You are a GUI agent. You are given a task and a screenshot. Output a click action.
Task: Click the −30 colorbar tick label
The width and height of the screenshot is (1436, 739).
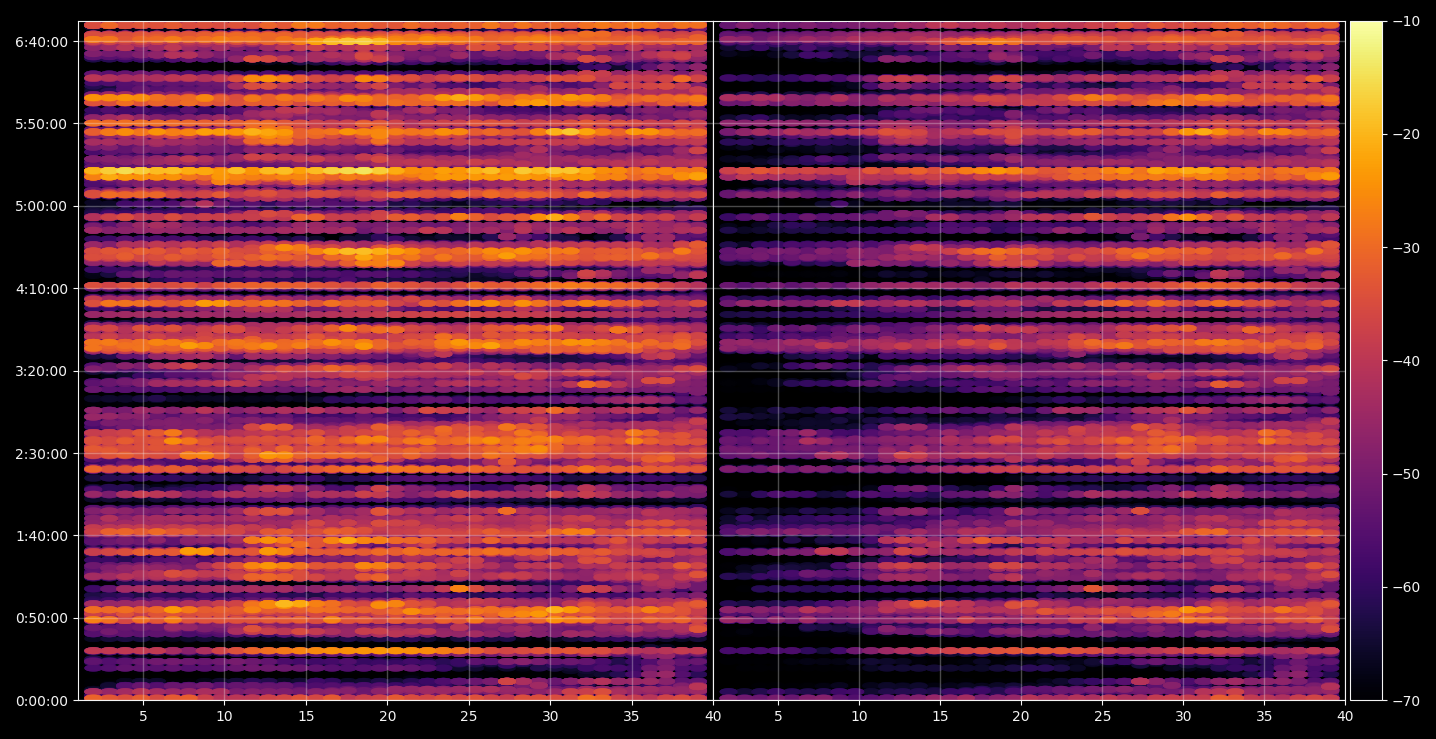click(1405, 248)
